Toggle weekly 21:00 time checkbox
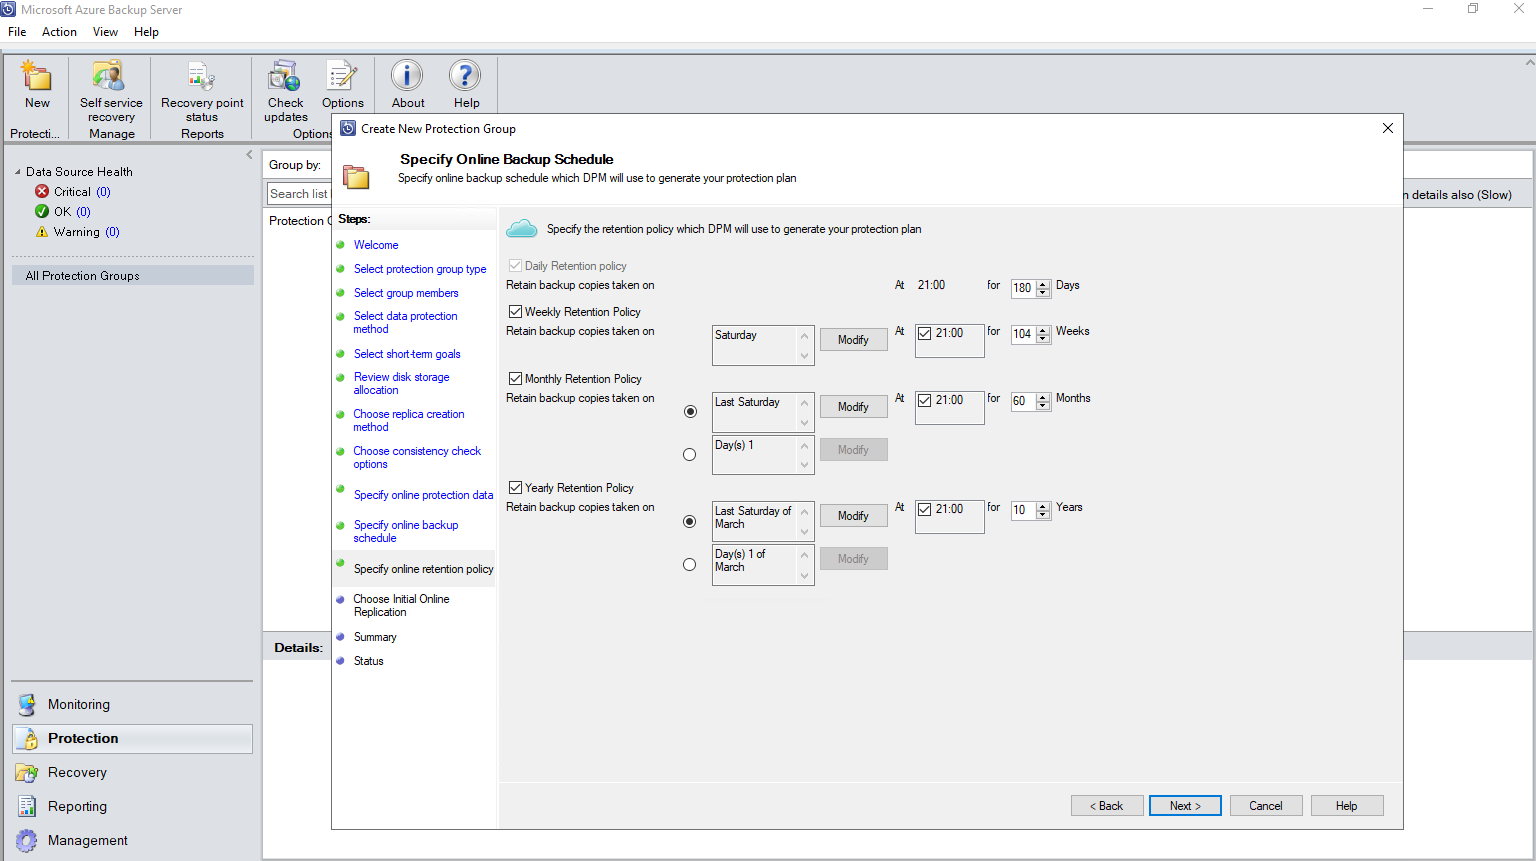The image size is (1536, 861). coord(925,334)
